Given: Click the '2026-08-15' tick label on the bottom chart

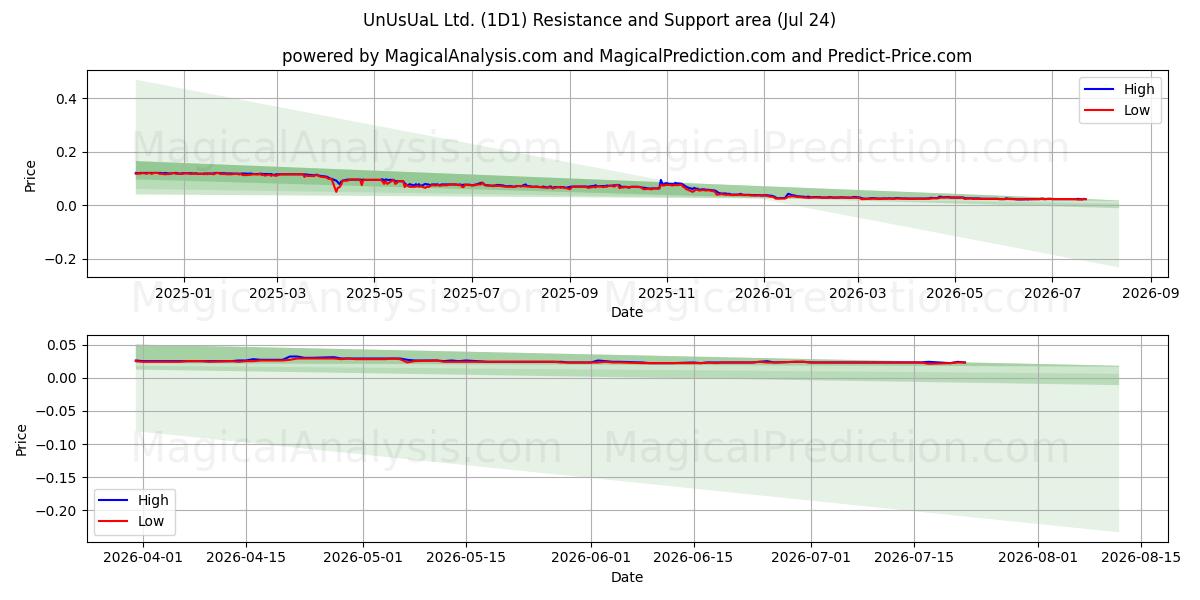Looking at the screenshot, I should coord(1143,558).
